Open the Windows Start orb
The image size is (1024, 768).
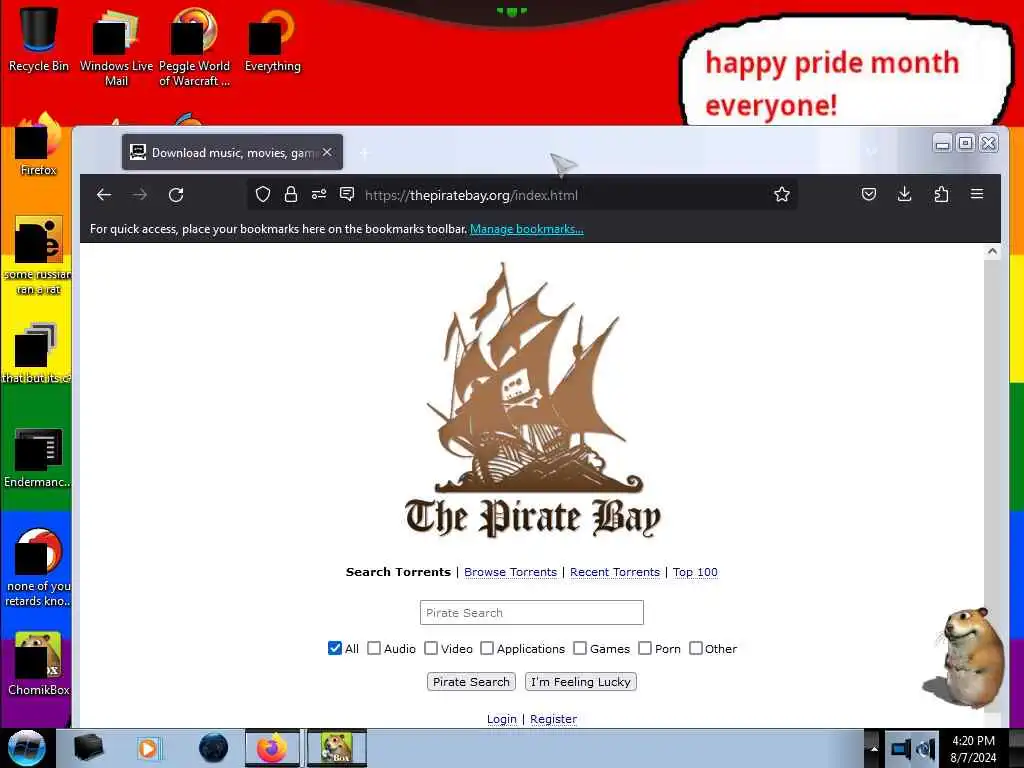27,748
